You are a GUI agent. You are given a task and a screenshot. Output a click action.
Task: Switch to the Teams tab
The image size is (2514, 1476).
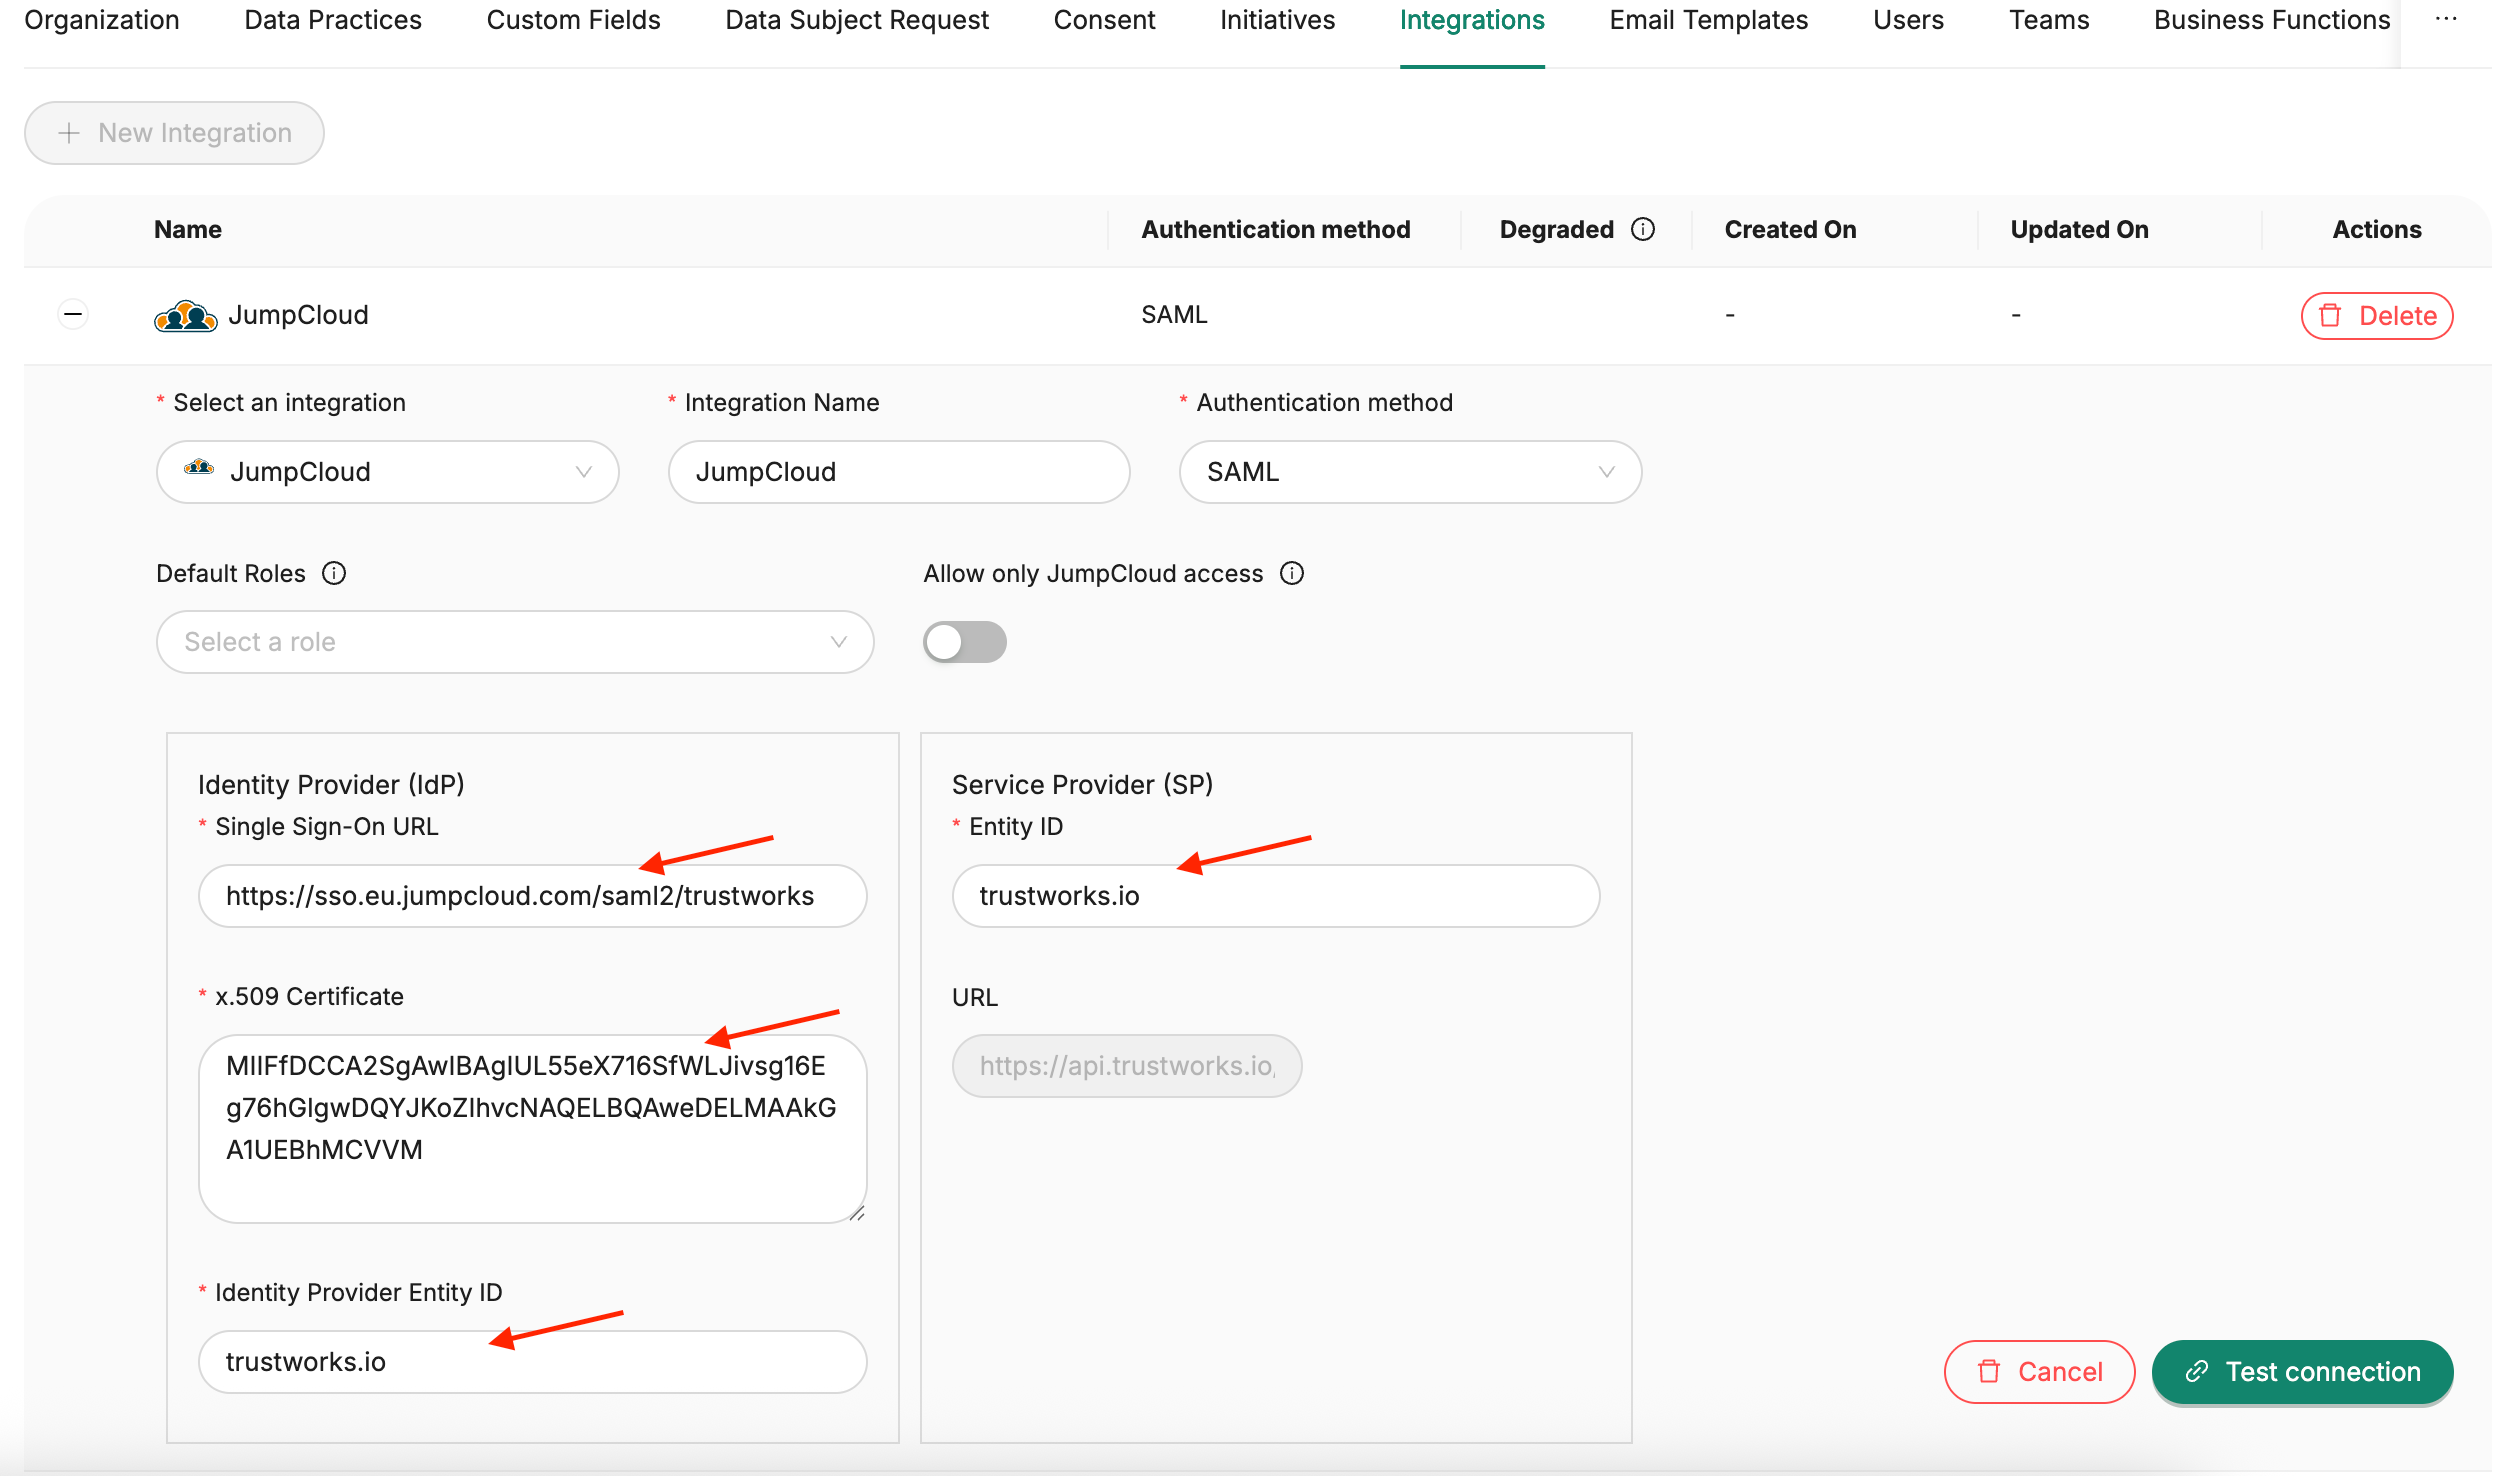(2049, 20)
